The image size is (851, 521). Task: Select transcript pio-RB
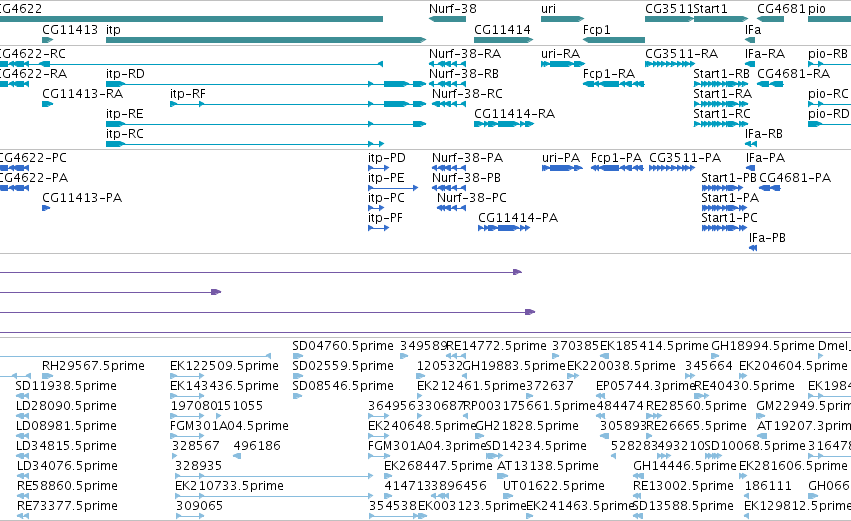click(828, 54)
